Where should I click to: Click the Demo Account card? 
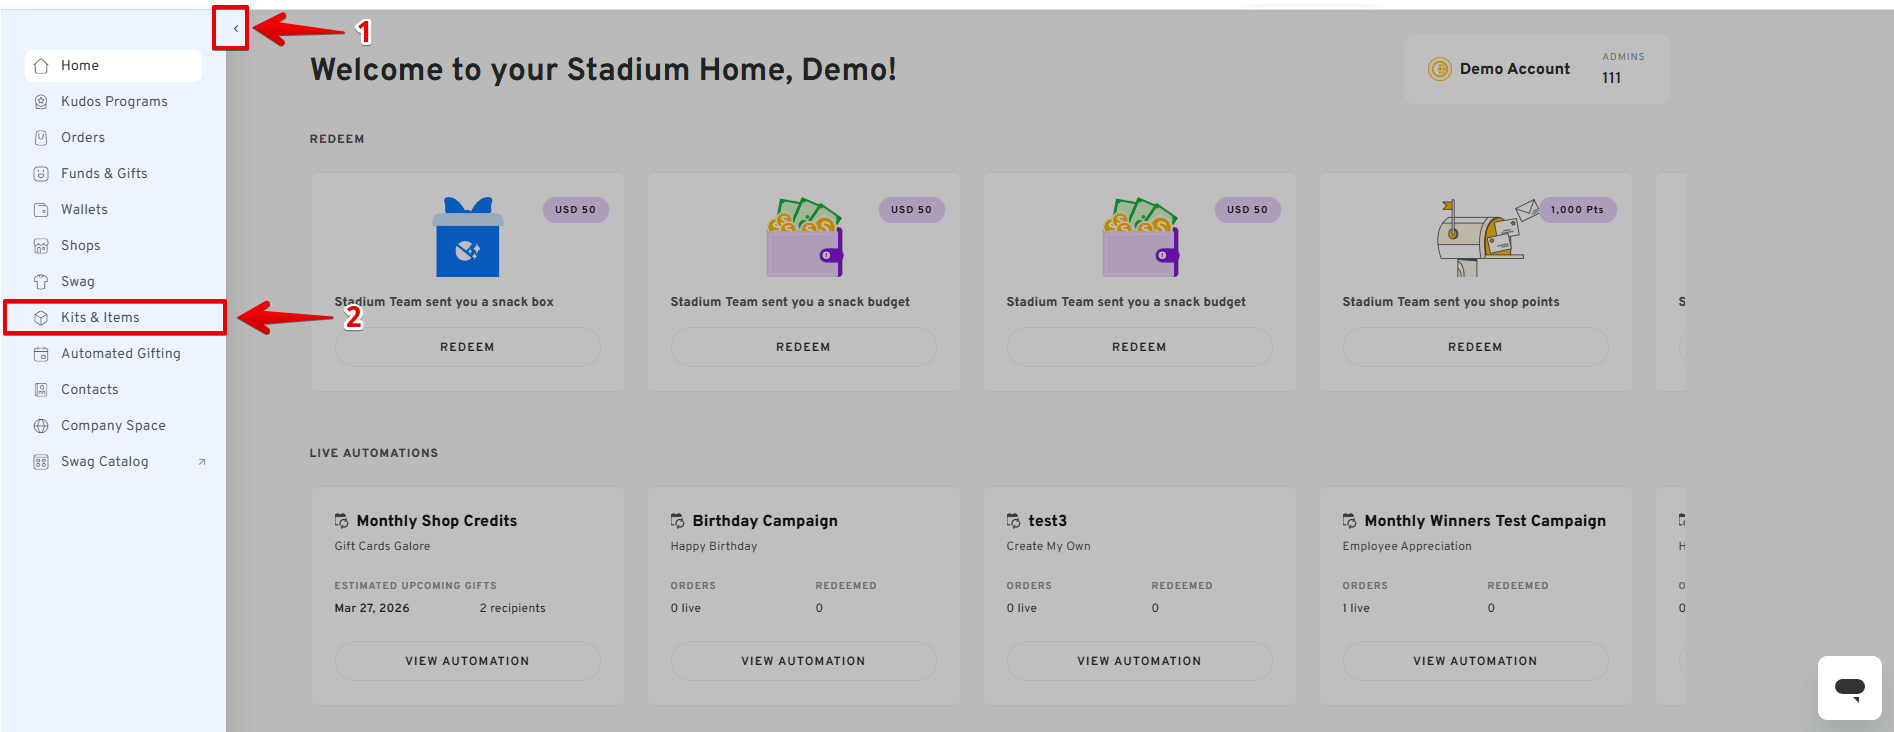pyautogui.click(x=1536, y=69)
